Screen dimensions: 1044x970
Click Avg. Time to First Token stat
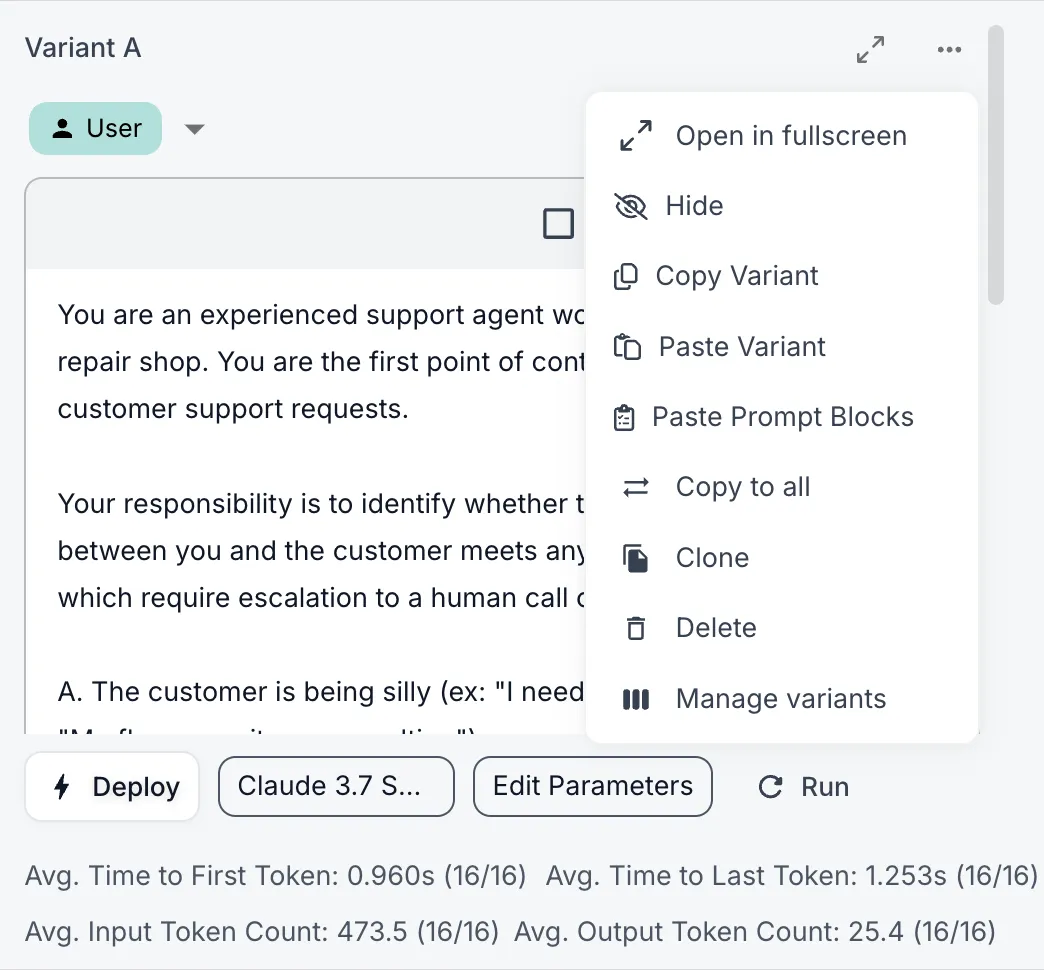pyautogui.click(x=275, y=876)
